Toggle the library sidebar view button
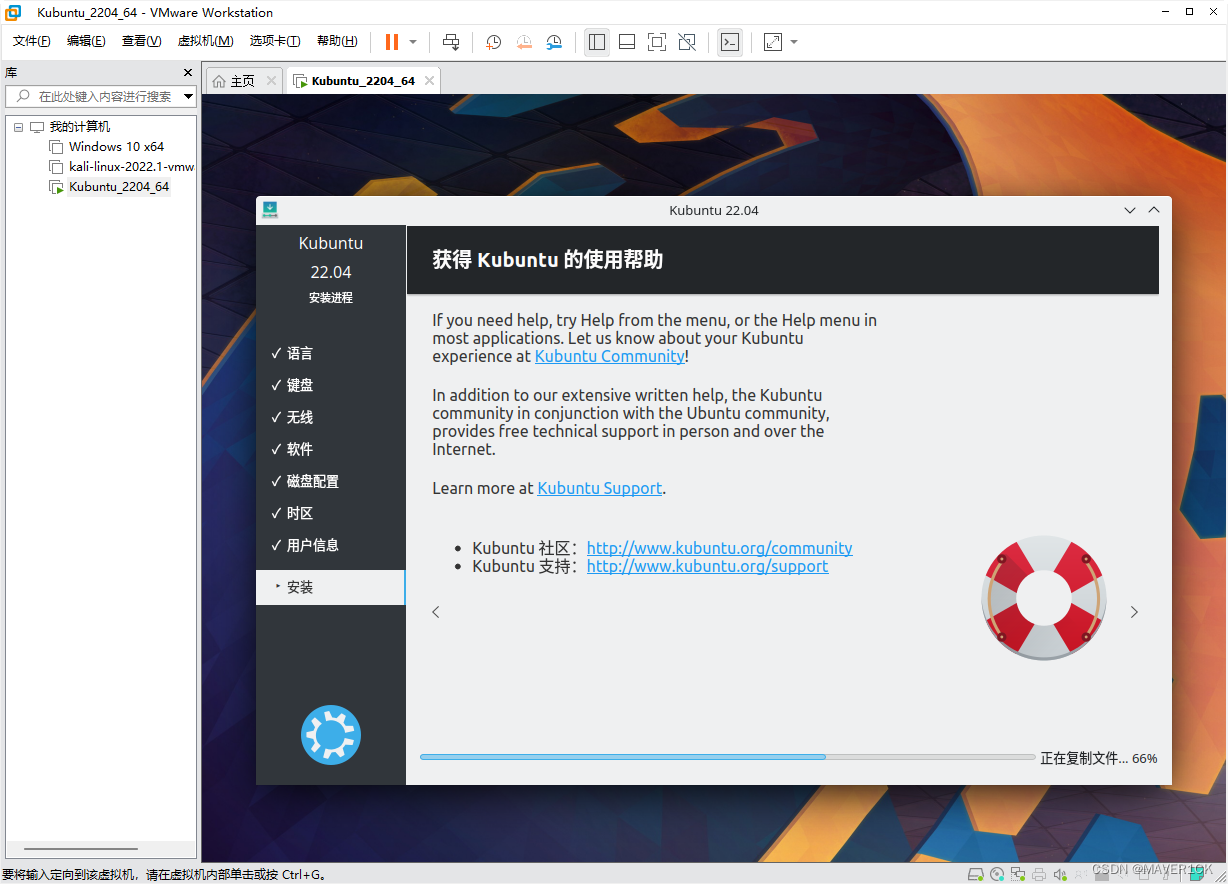Image resolution: width=1228 pixels, height=884 pixels. point(597,42)
